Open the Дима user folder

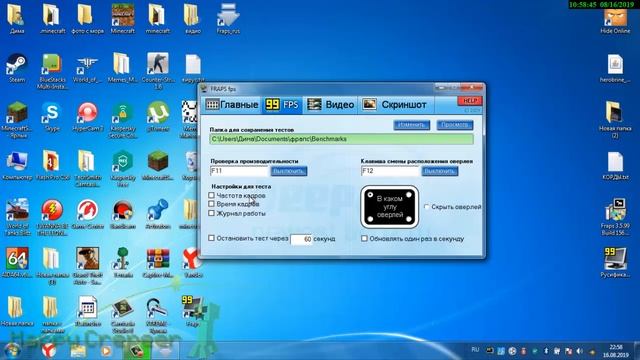[17, 18]
